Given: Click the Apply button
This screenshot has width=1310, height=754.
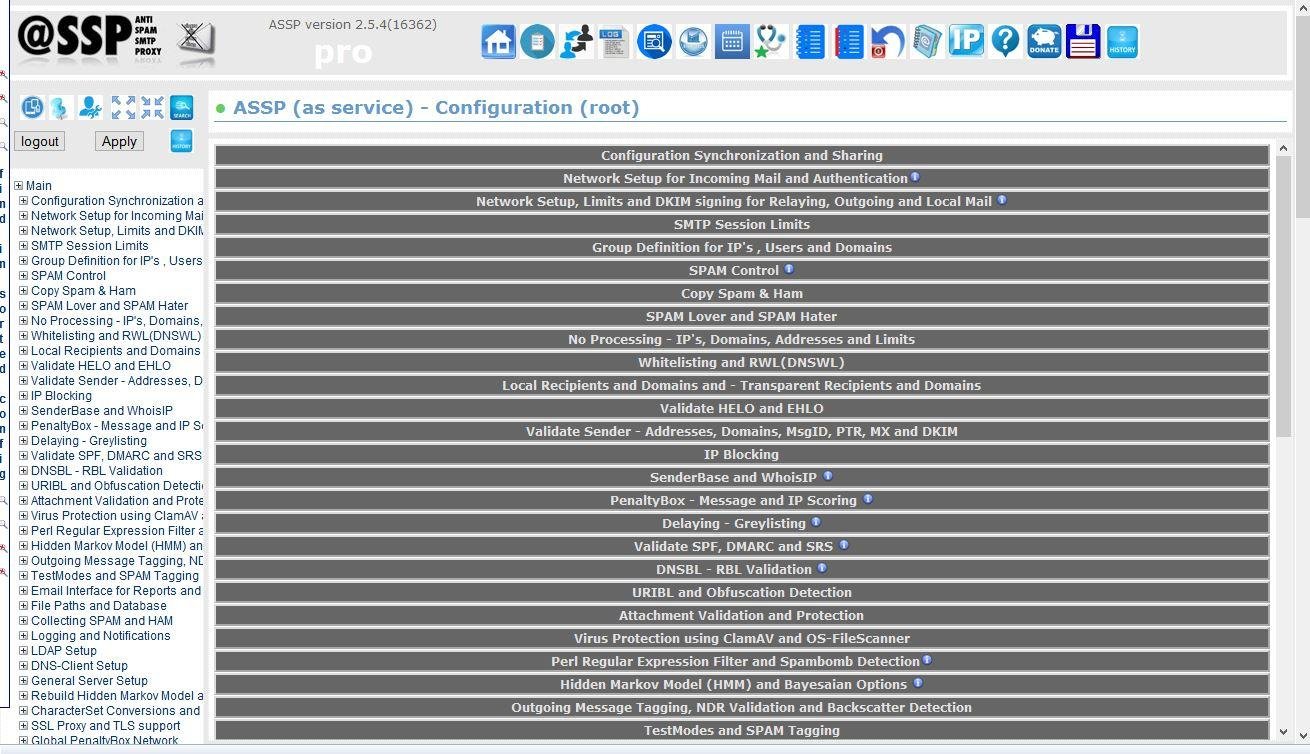Looking at the screenshot, I should pos(119,142).
